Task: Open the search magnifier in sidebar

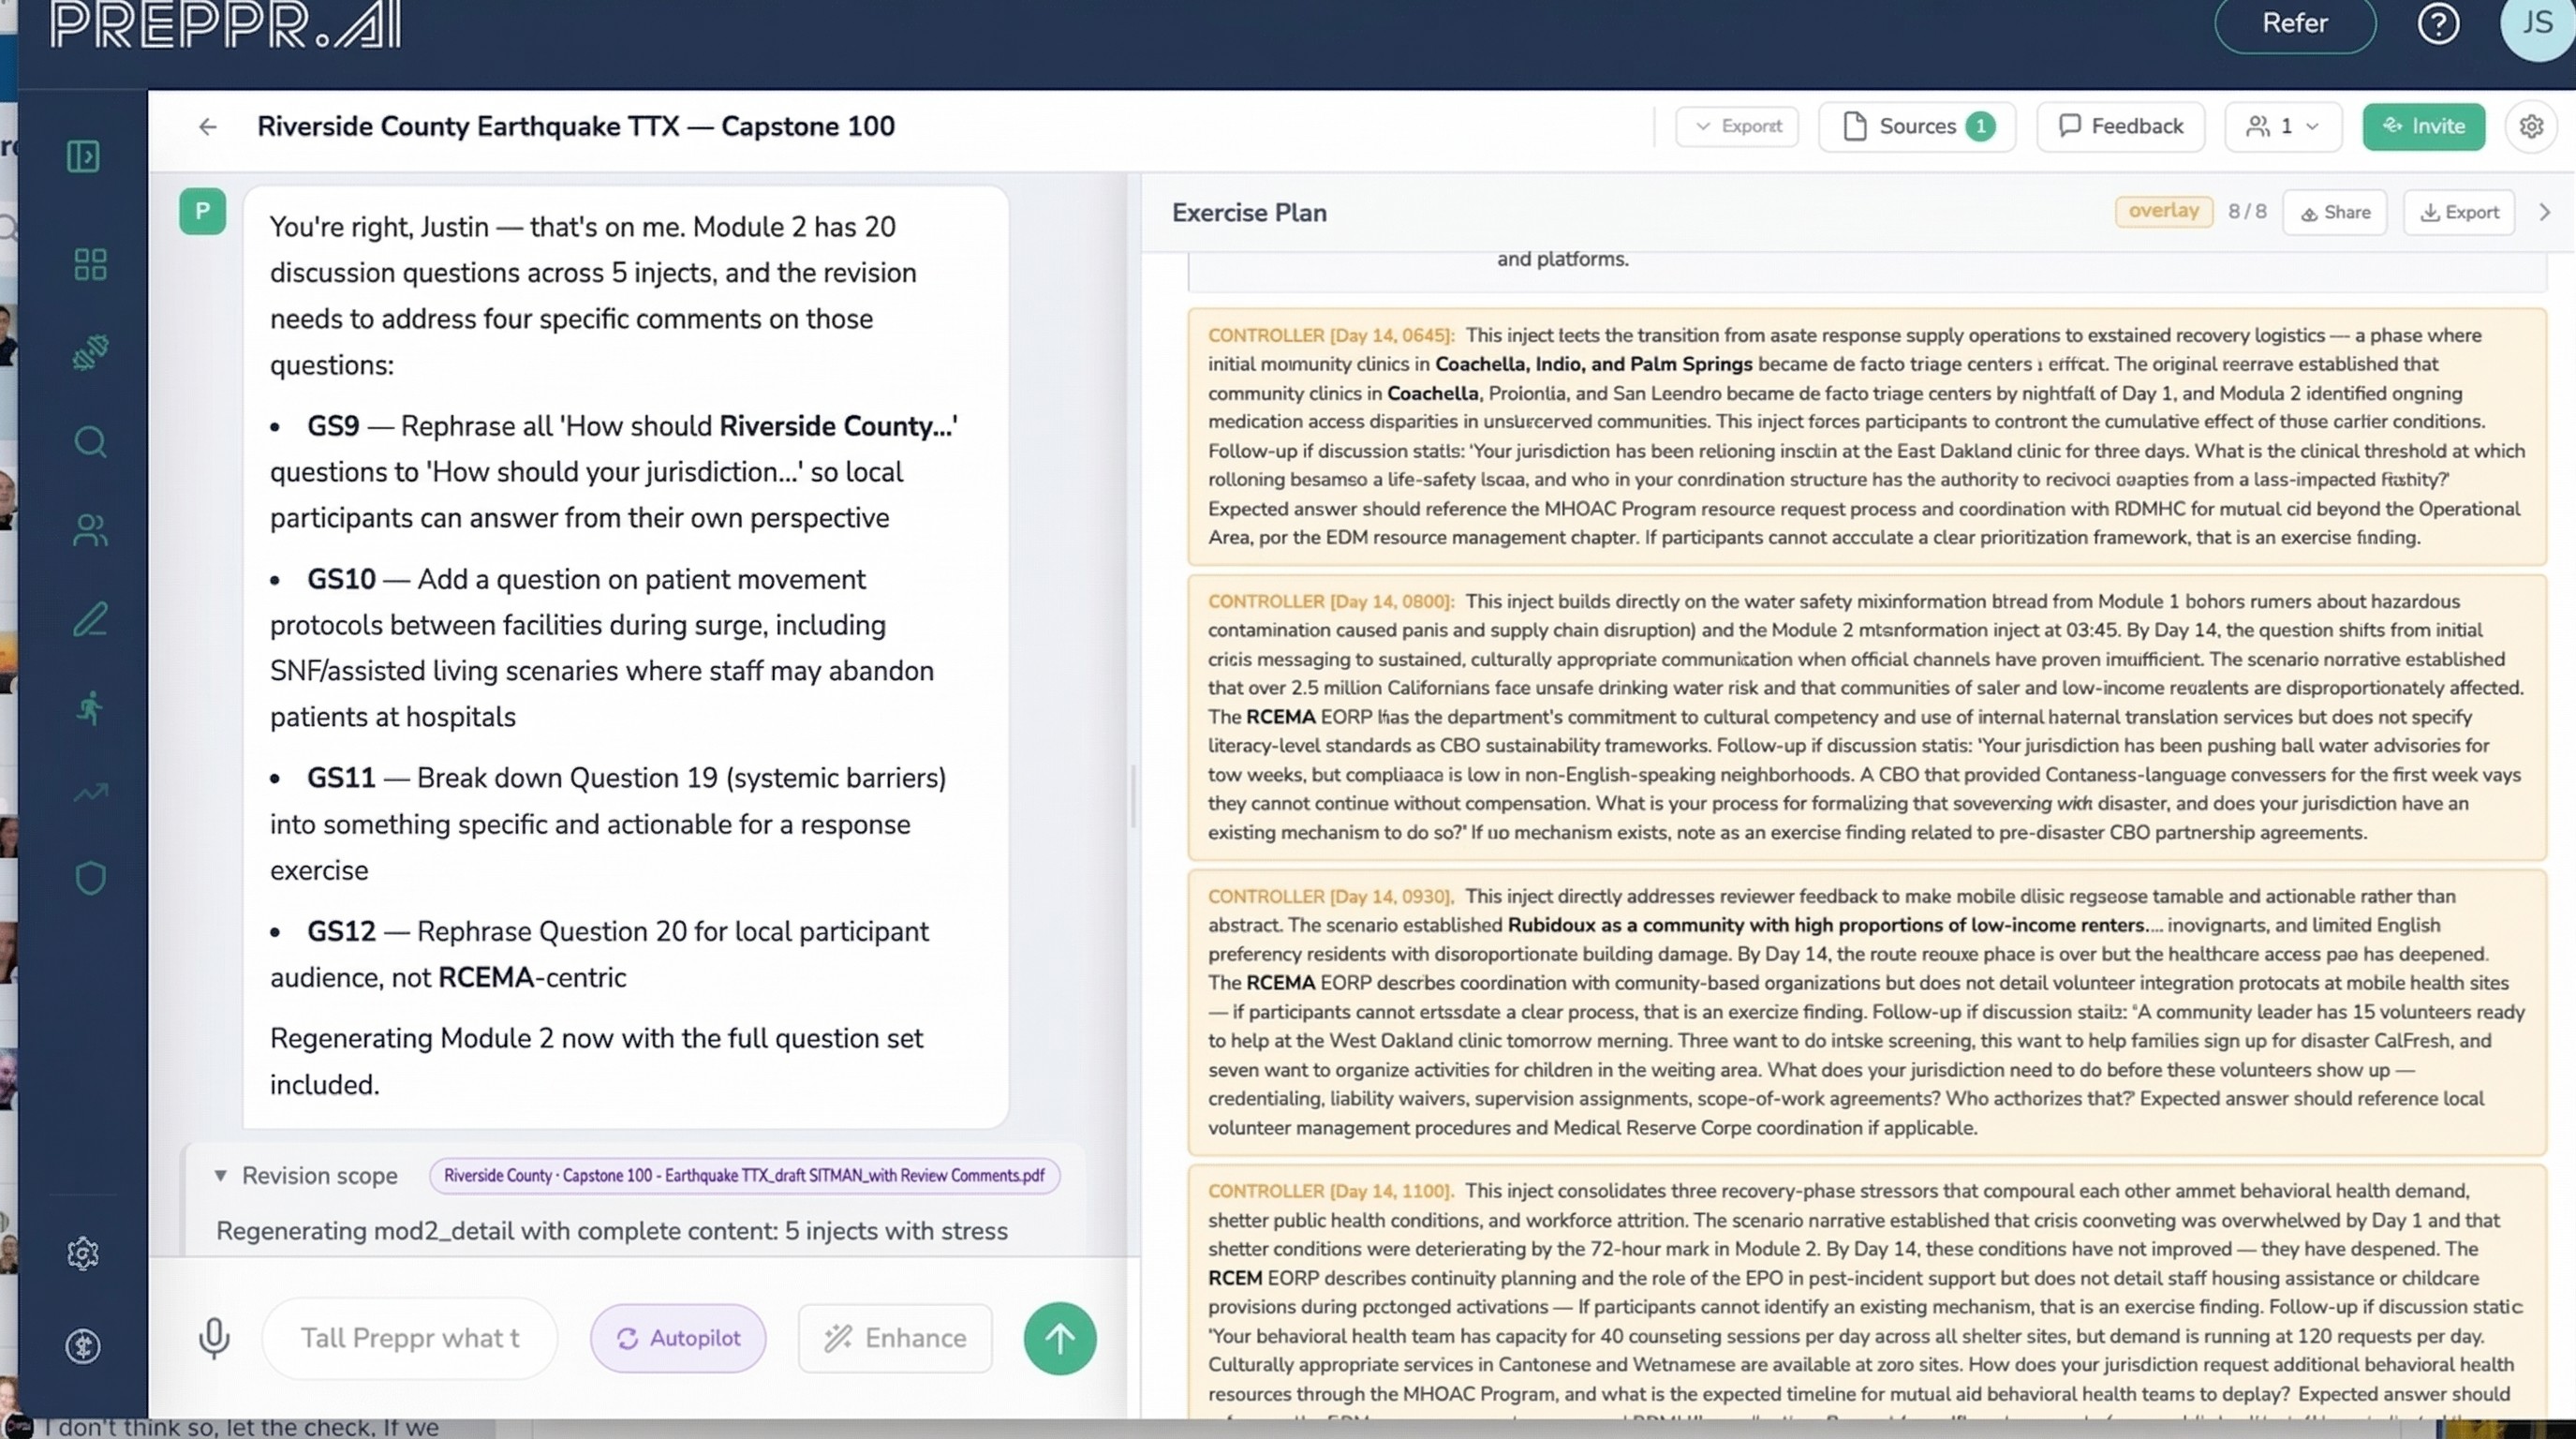Action: (90, 441)
